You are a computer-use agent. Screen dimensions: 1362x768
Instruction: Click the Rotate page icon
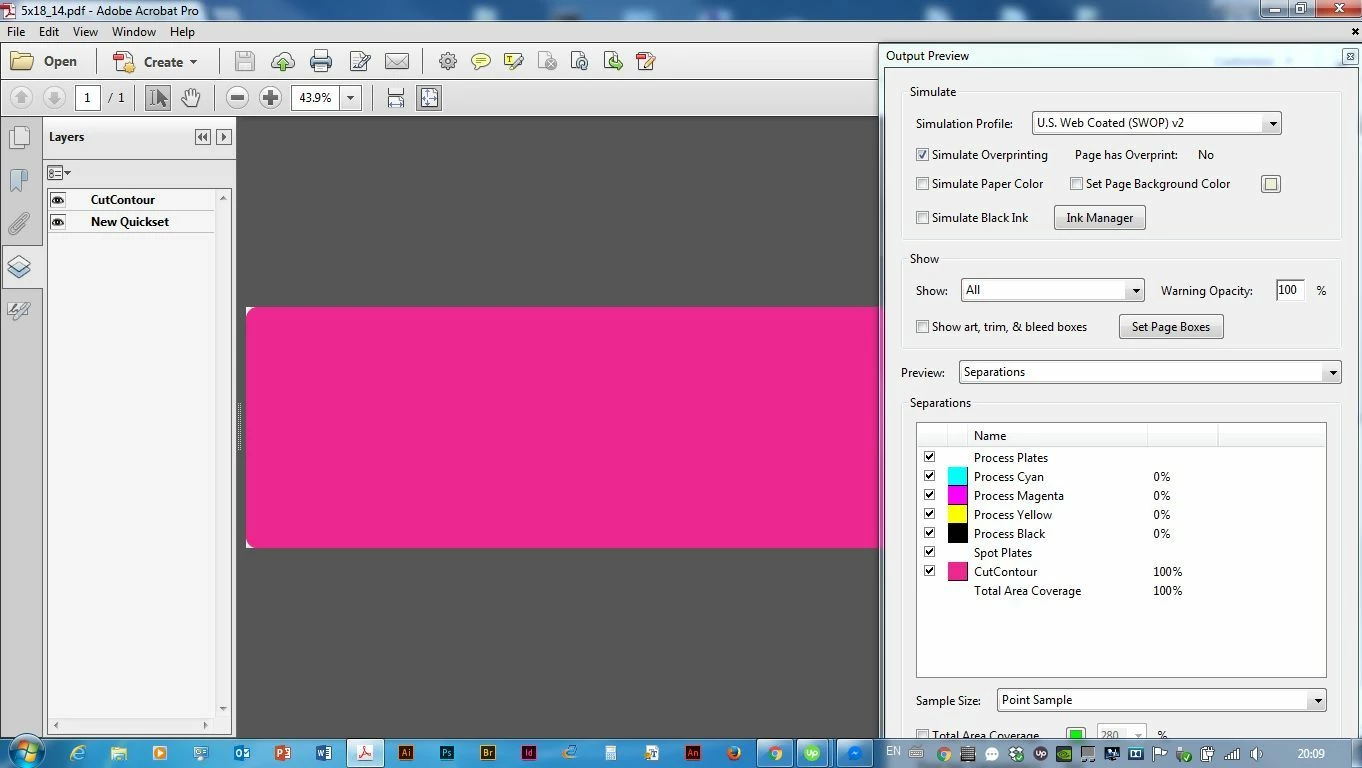pyautogui.click(x=580, y=62)
